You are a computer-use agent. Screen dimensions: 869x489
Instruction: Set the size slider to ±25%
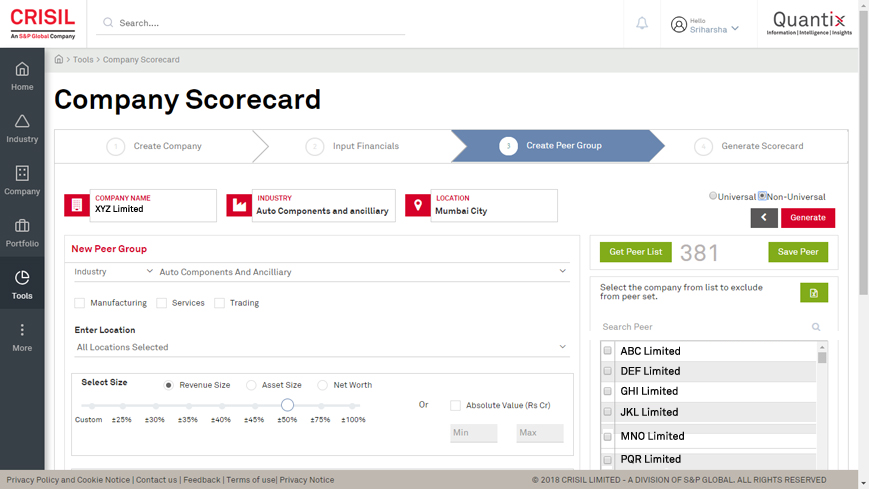coord(121,406)
